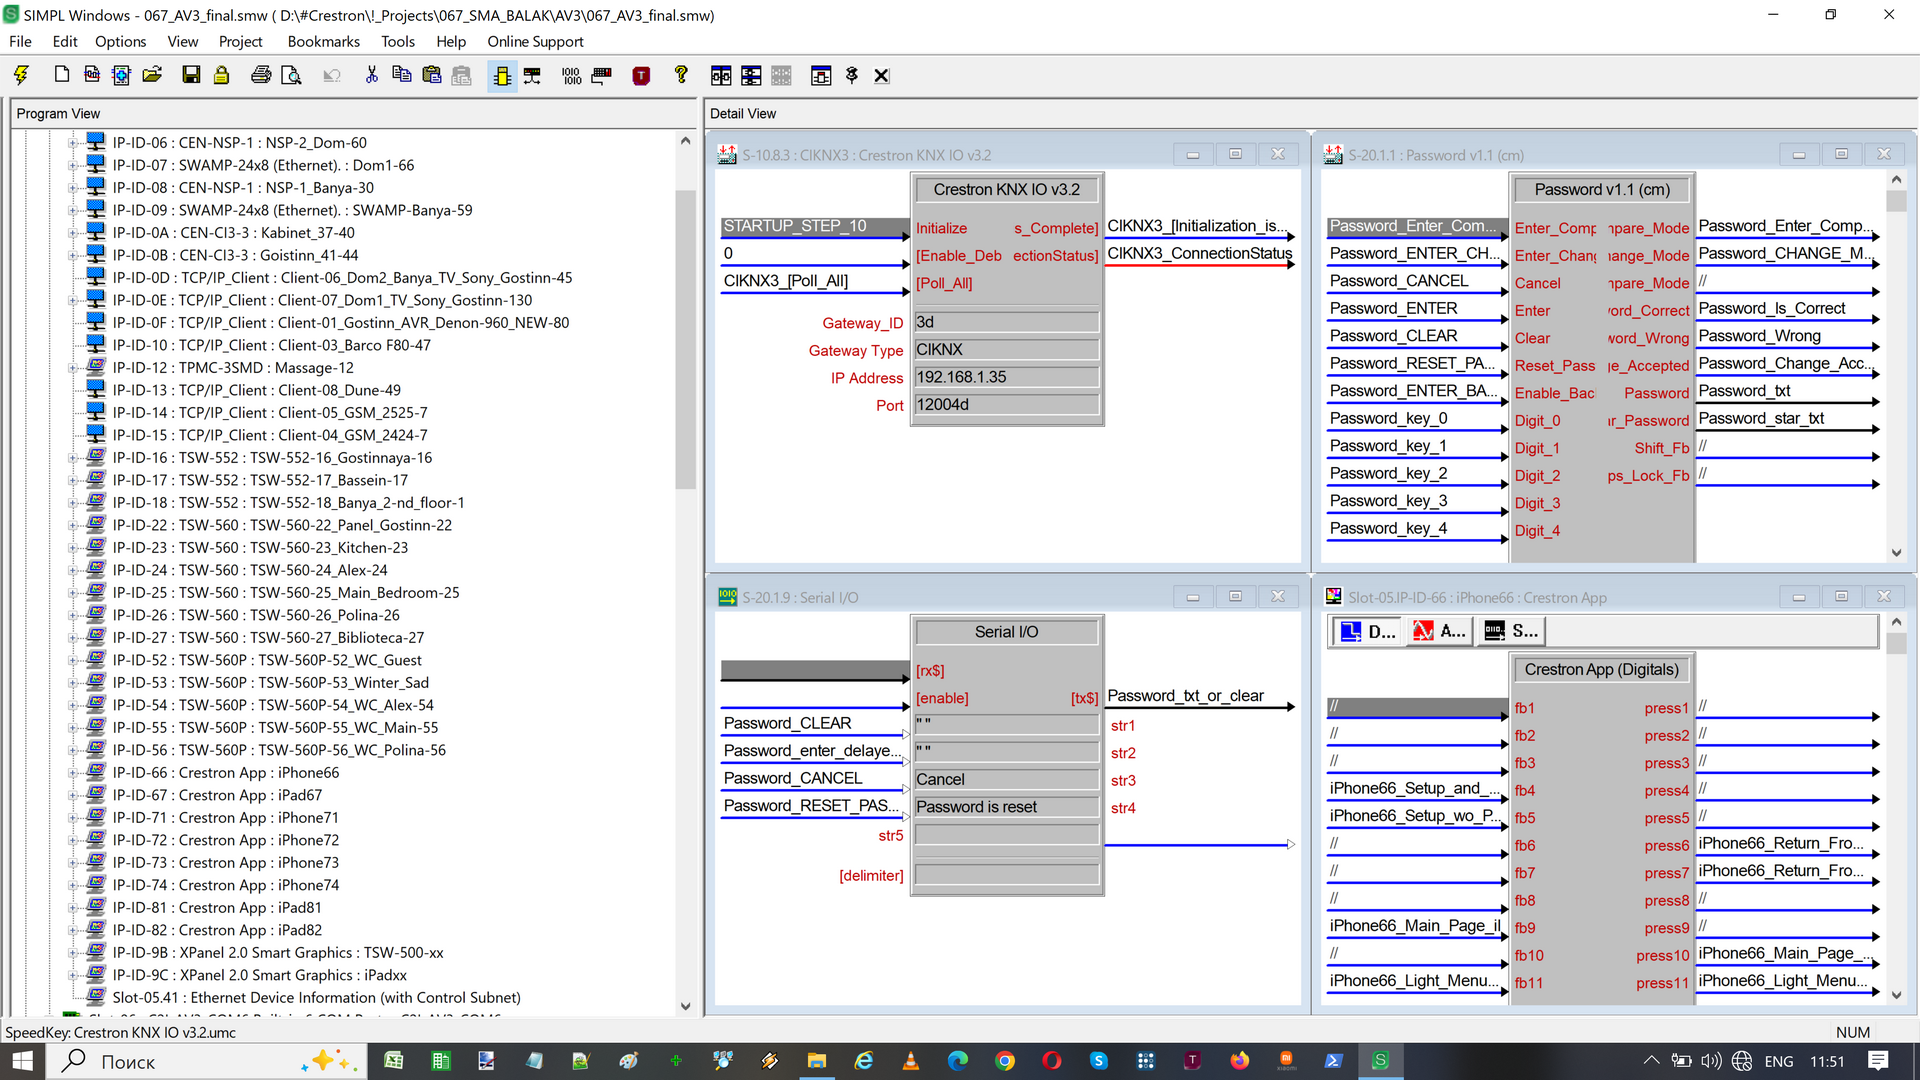Click the STARTUP_STEP_10 input signal
Image resolution: width=1920 pixels, height=1080 pixels.
pos(814,226)
